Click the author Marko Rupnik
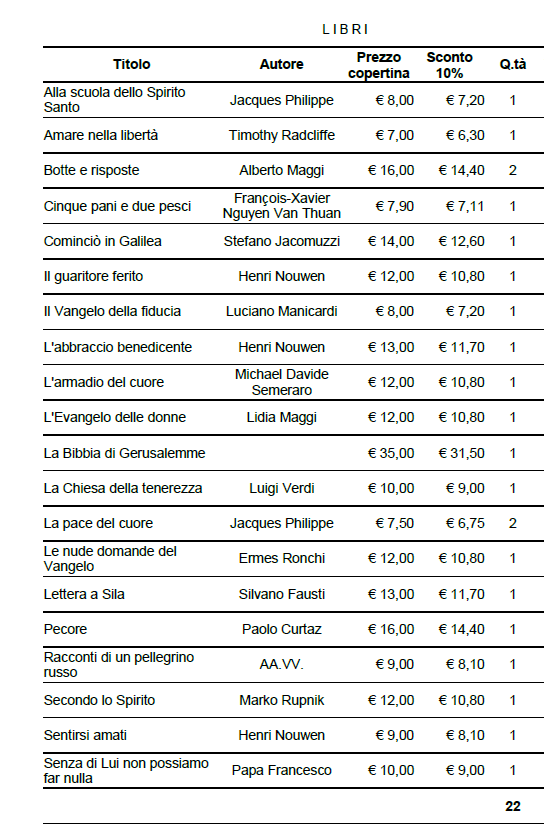Viewport: 544px width, 839px height. [281, 700]
